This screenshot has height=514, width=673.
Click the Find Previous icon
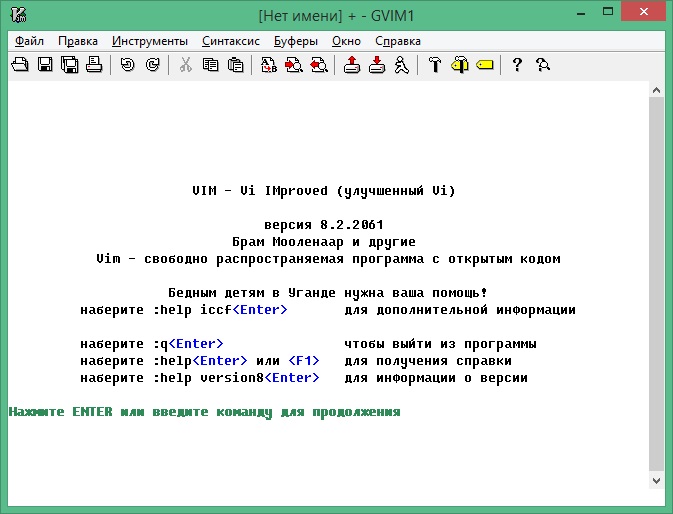(319, 65)
